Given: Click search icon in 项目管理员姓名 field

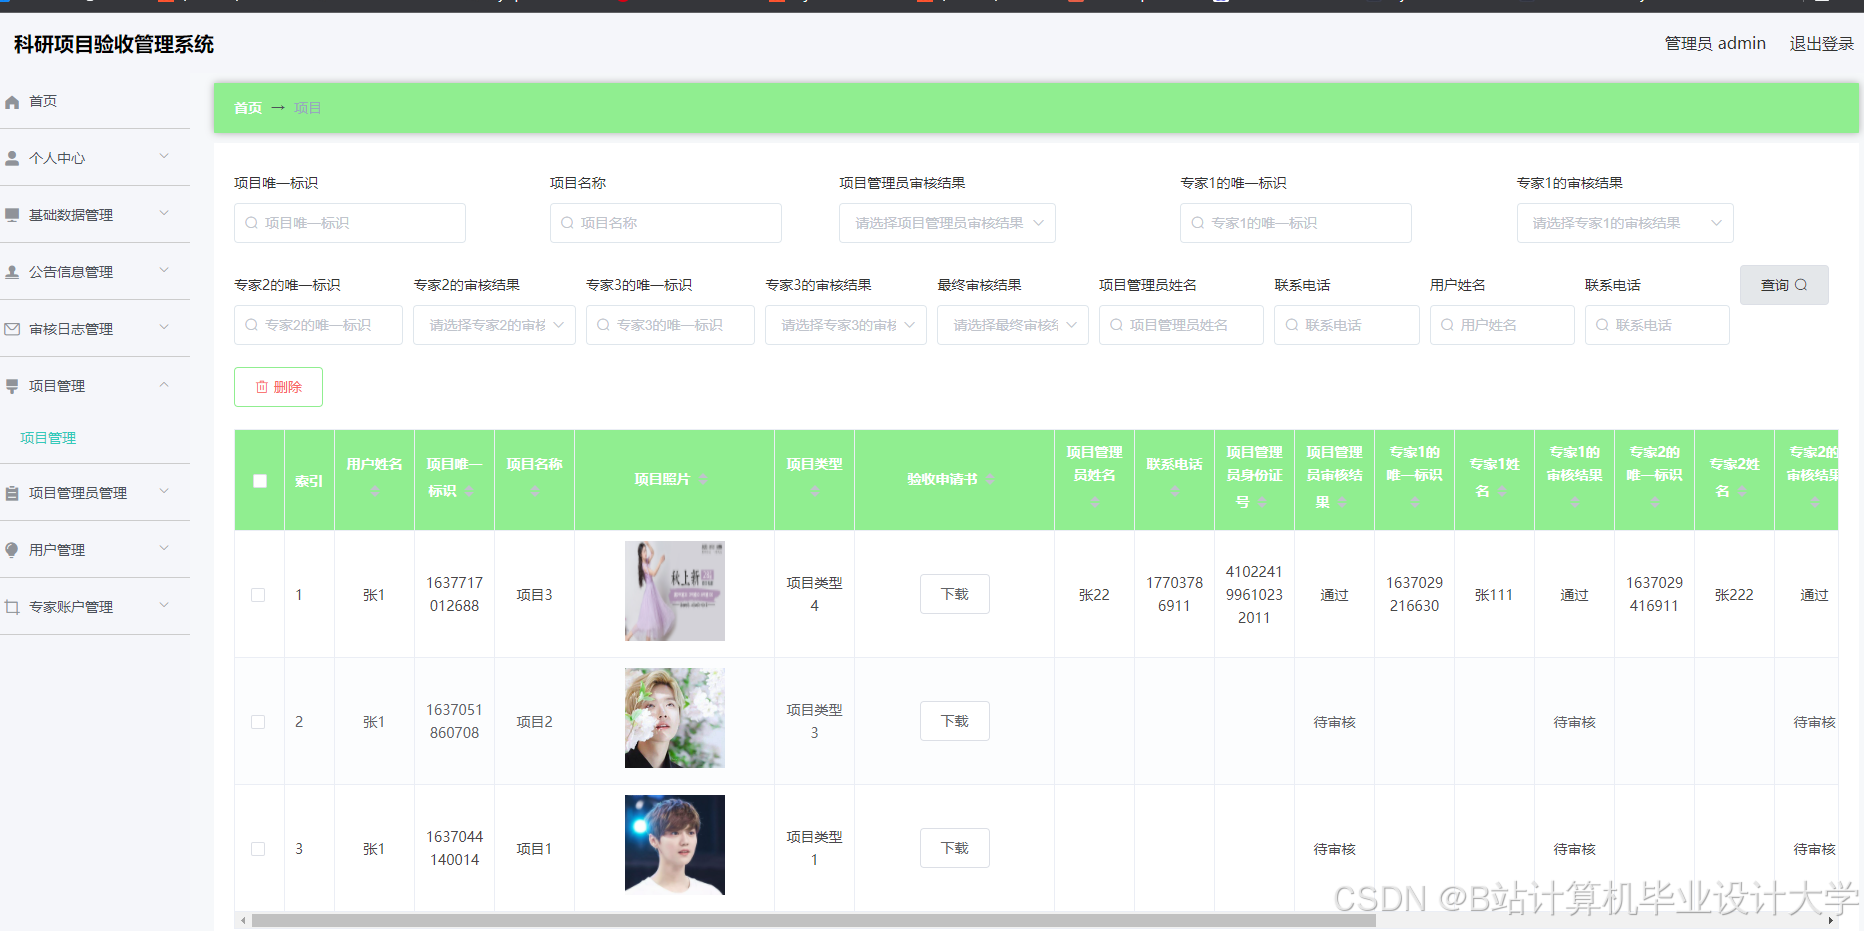Looking at the screenshot, I should (x=1117, y=325).
